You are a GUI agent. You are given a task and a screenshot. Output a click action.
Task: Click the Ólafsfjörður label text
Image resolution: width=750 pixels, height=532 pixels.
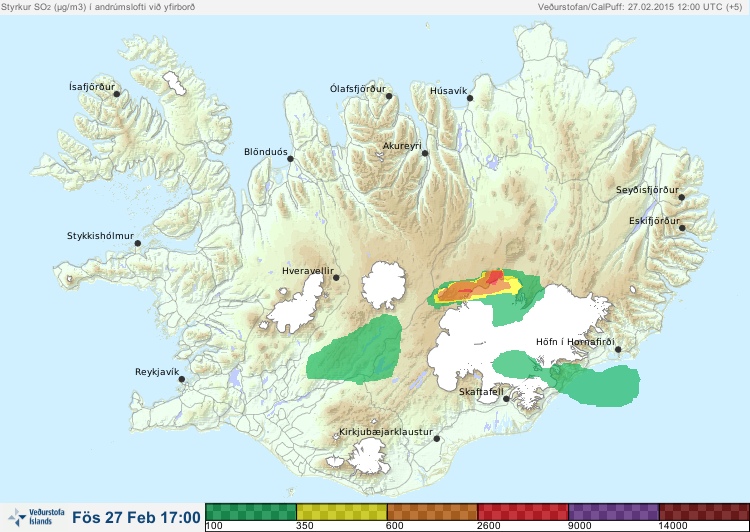(358, 89)
